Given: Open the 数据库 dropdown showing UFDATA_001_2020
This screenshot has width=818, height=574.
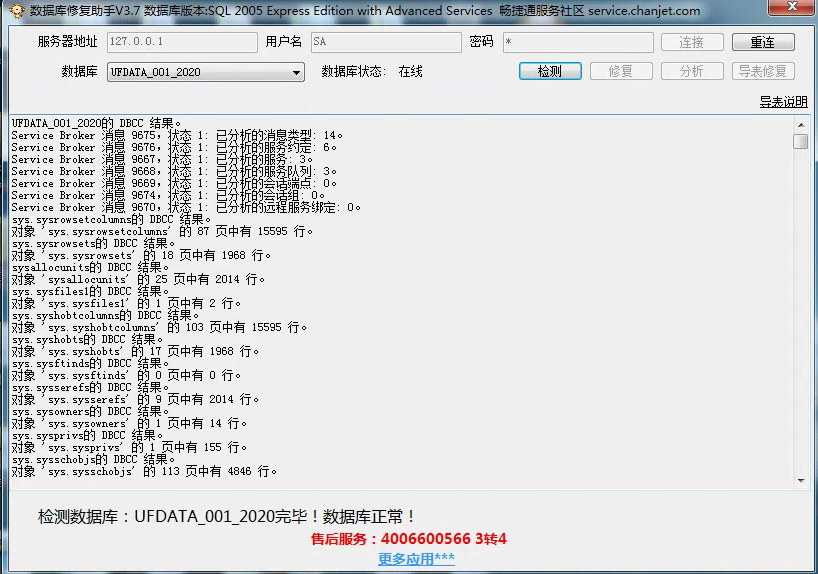Looking at the screenshot, I should click(206, 72).
